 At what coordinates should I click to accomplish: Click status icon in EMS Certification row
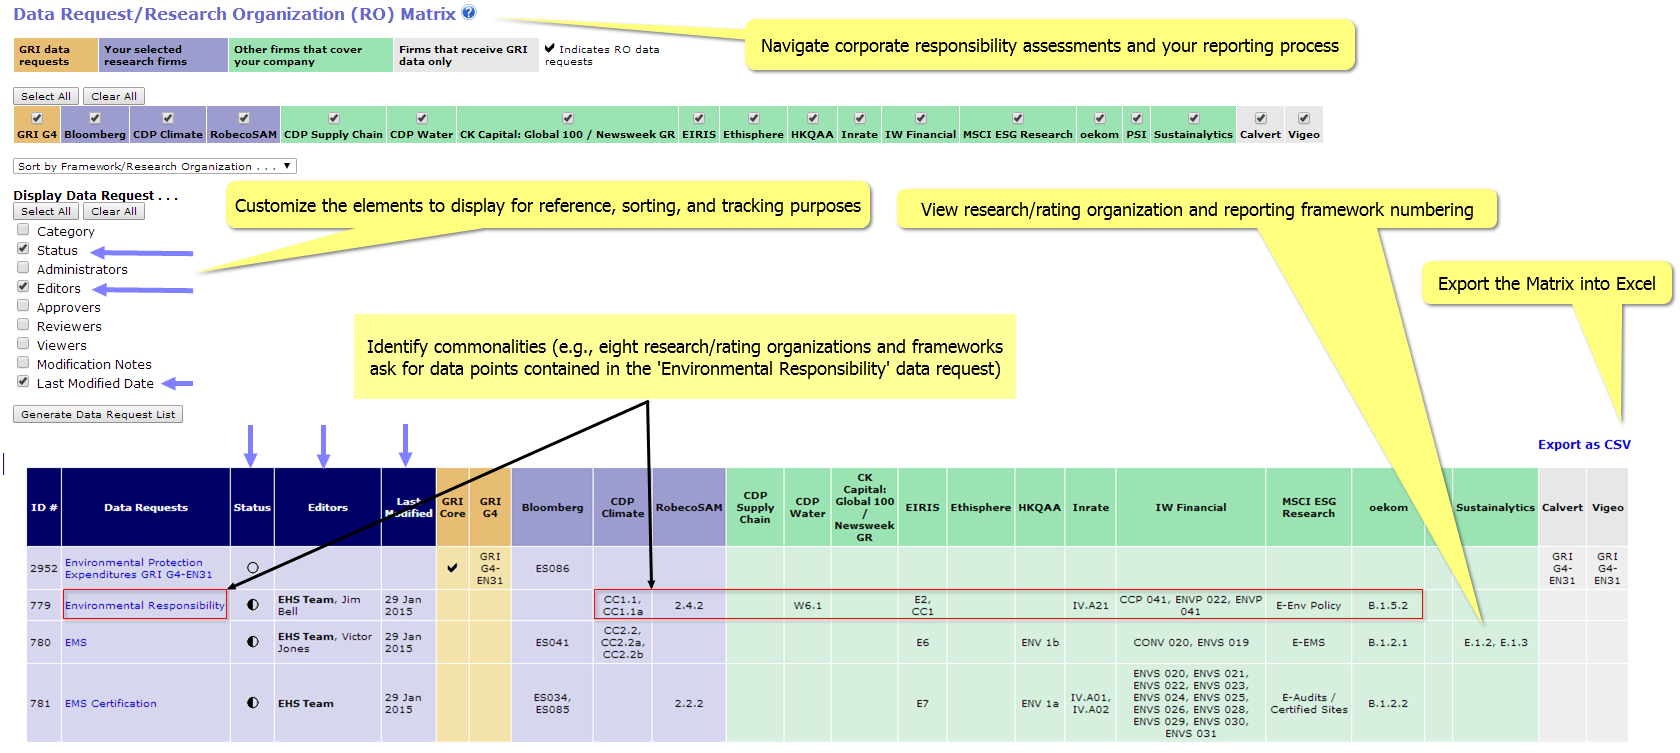point(252,703)
